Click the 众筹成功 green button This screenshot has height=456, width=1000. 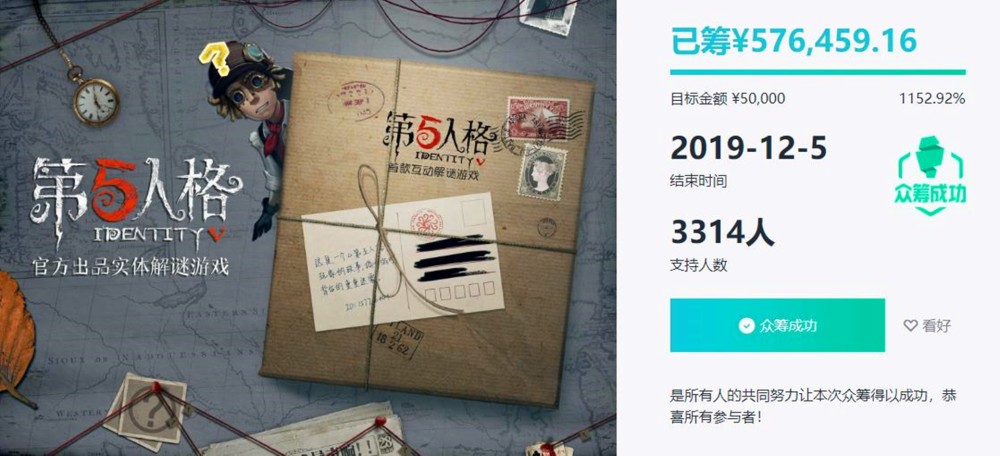pyautogui.click(x=777, y=325)
